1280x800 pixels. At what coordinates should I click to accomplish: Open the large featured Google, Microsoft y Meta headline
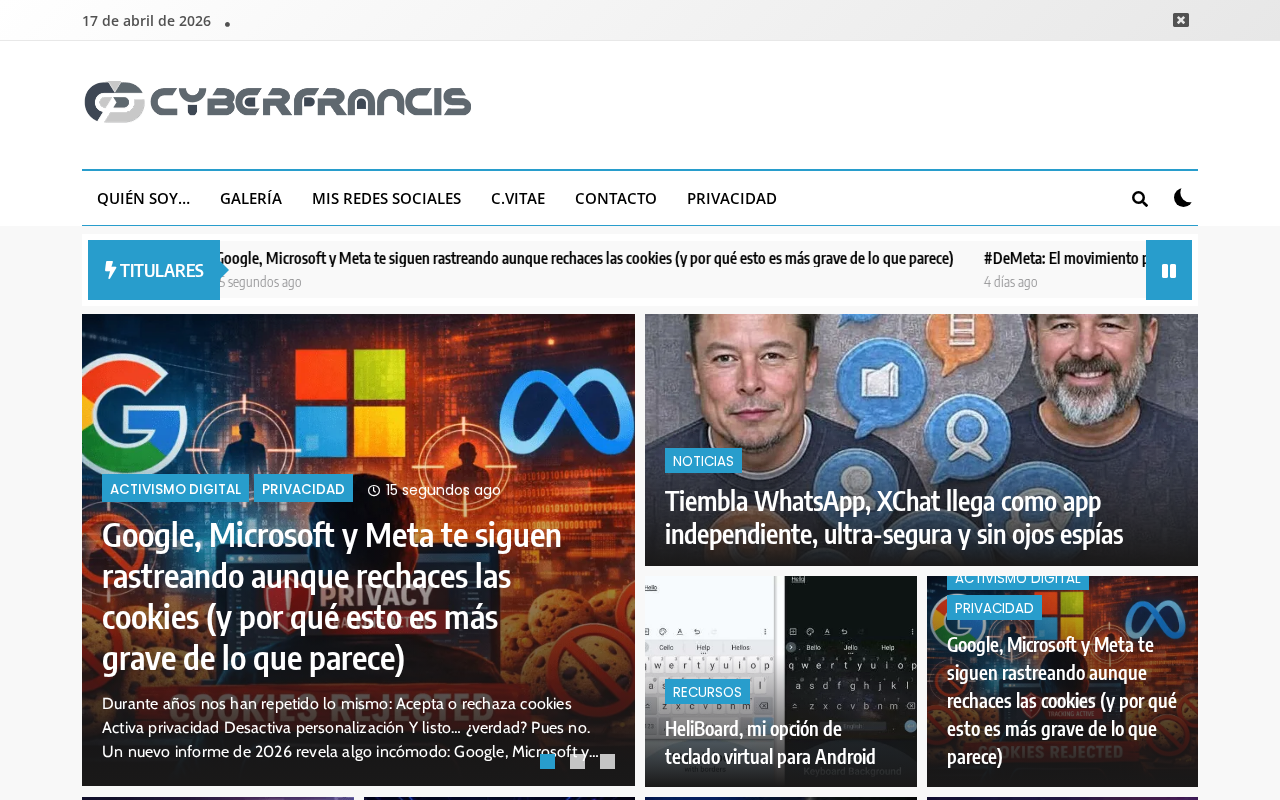pos(332,597)
